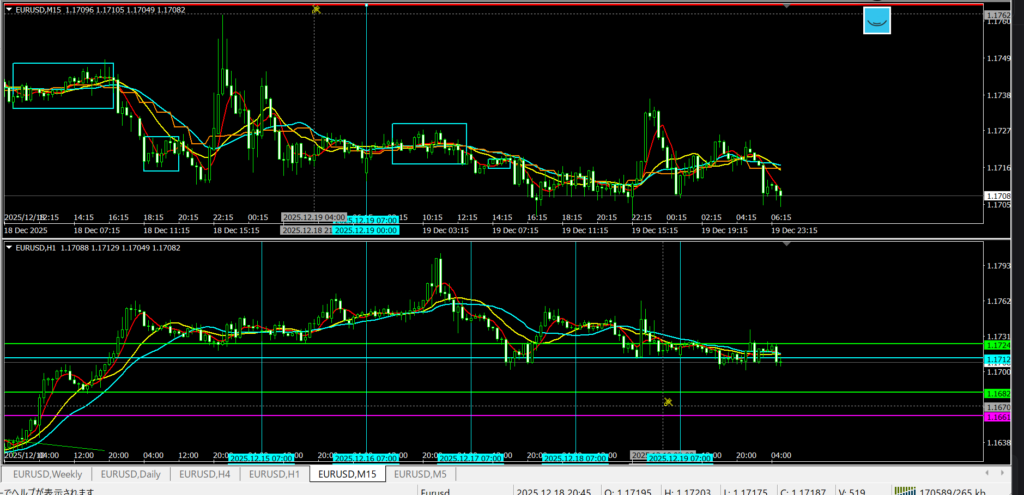Expand the EURUSD,M15 chart title triangle
This screenshot has height=495, width=1024.
click(10, 10)
